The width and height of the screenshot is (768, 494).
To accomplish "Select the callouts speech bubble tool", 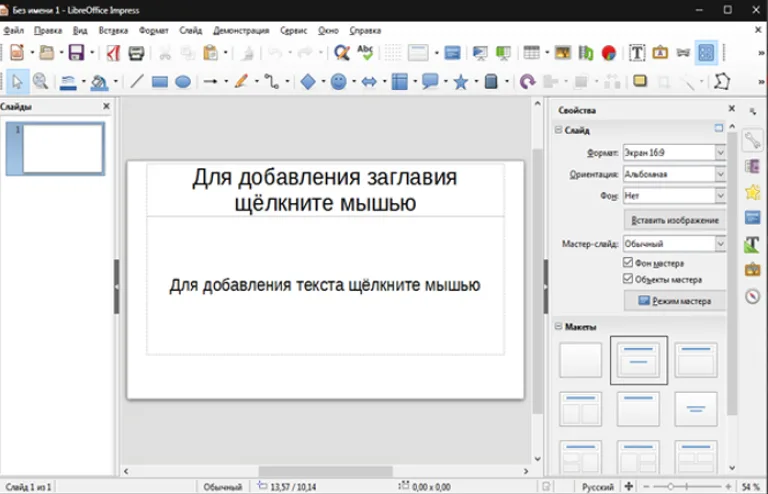I will pos(430,81).
